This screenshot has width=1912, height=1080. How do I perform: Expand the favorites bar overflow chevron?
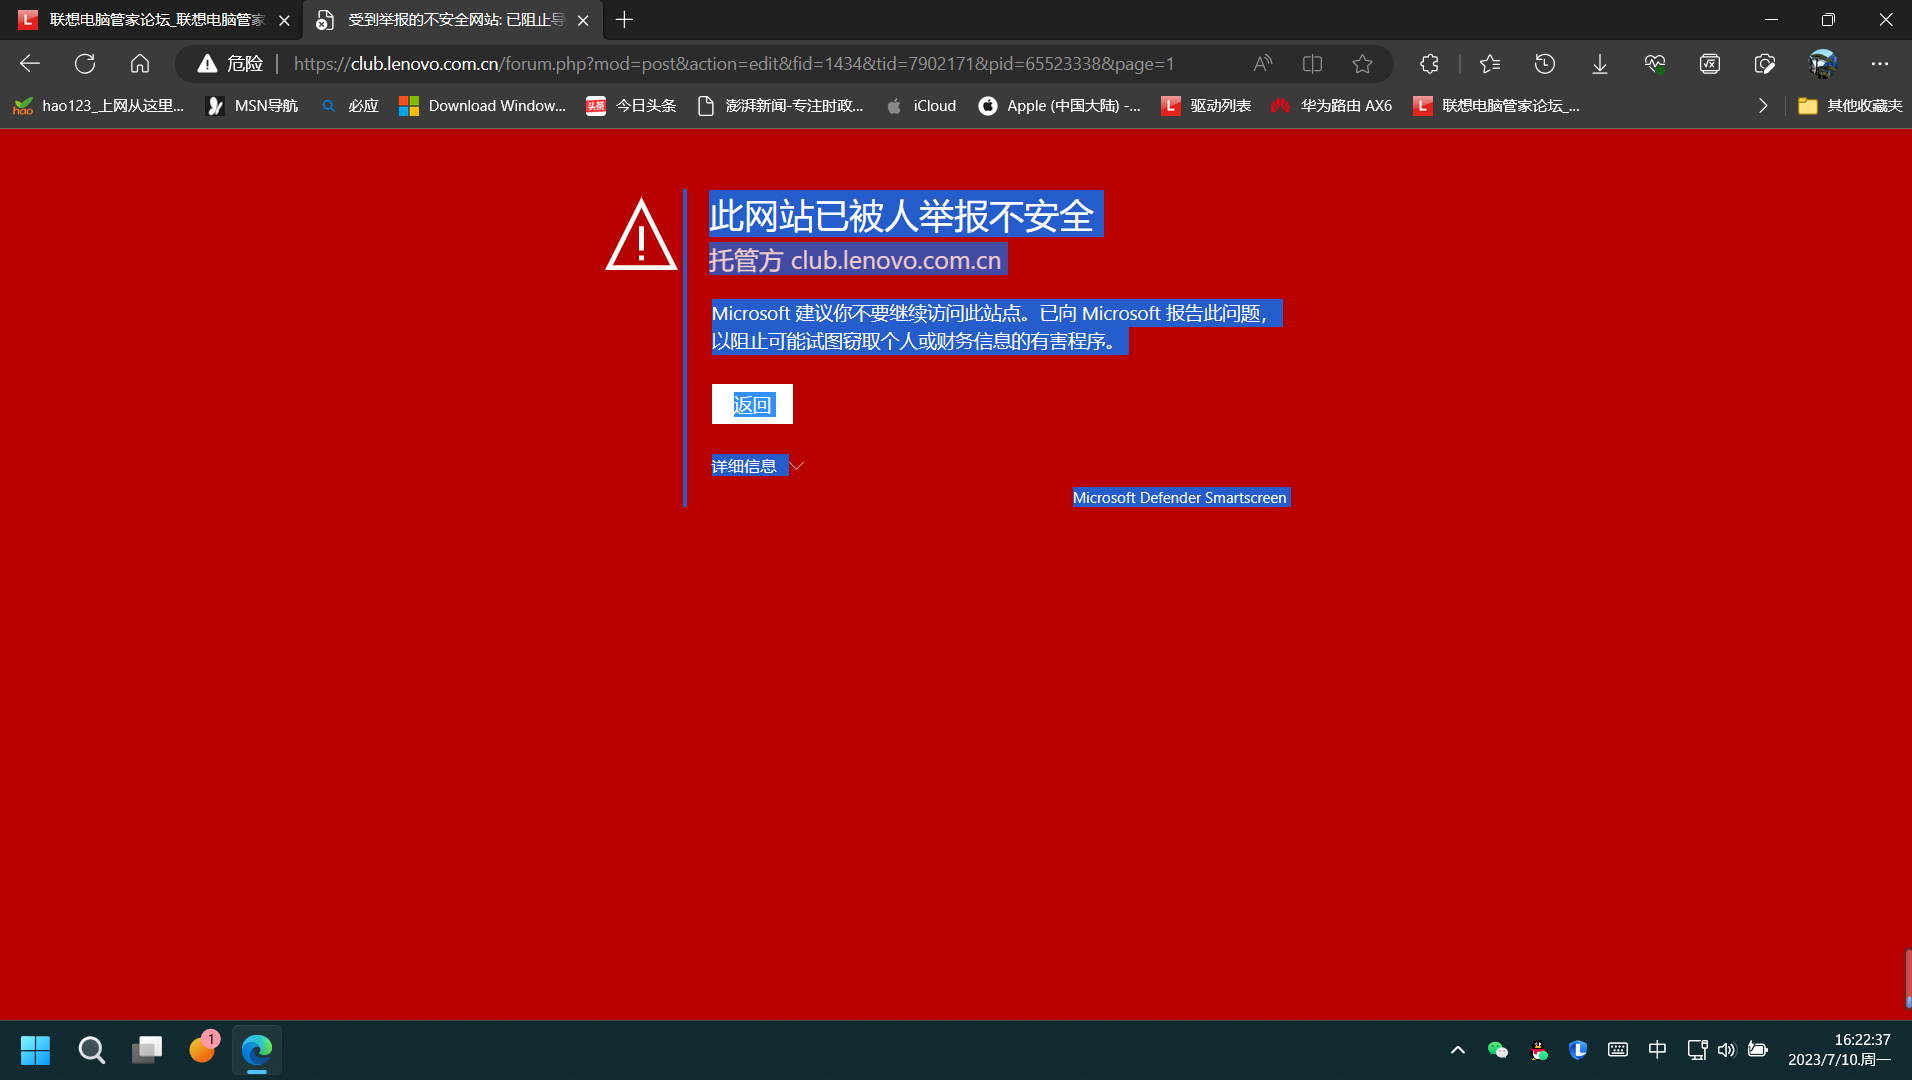click(x=1763, y=106)
